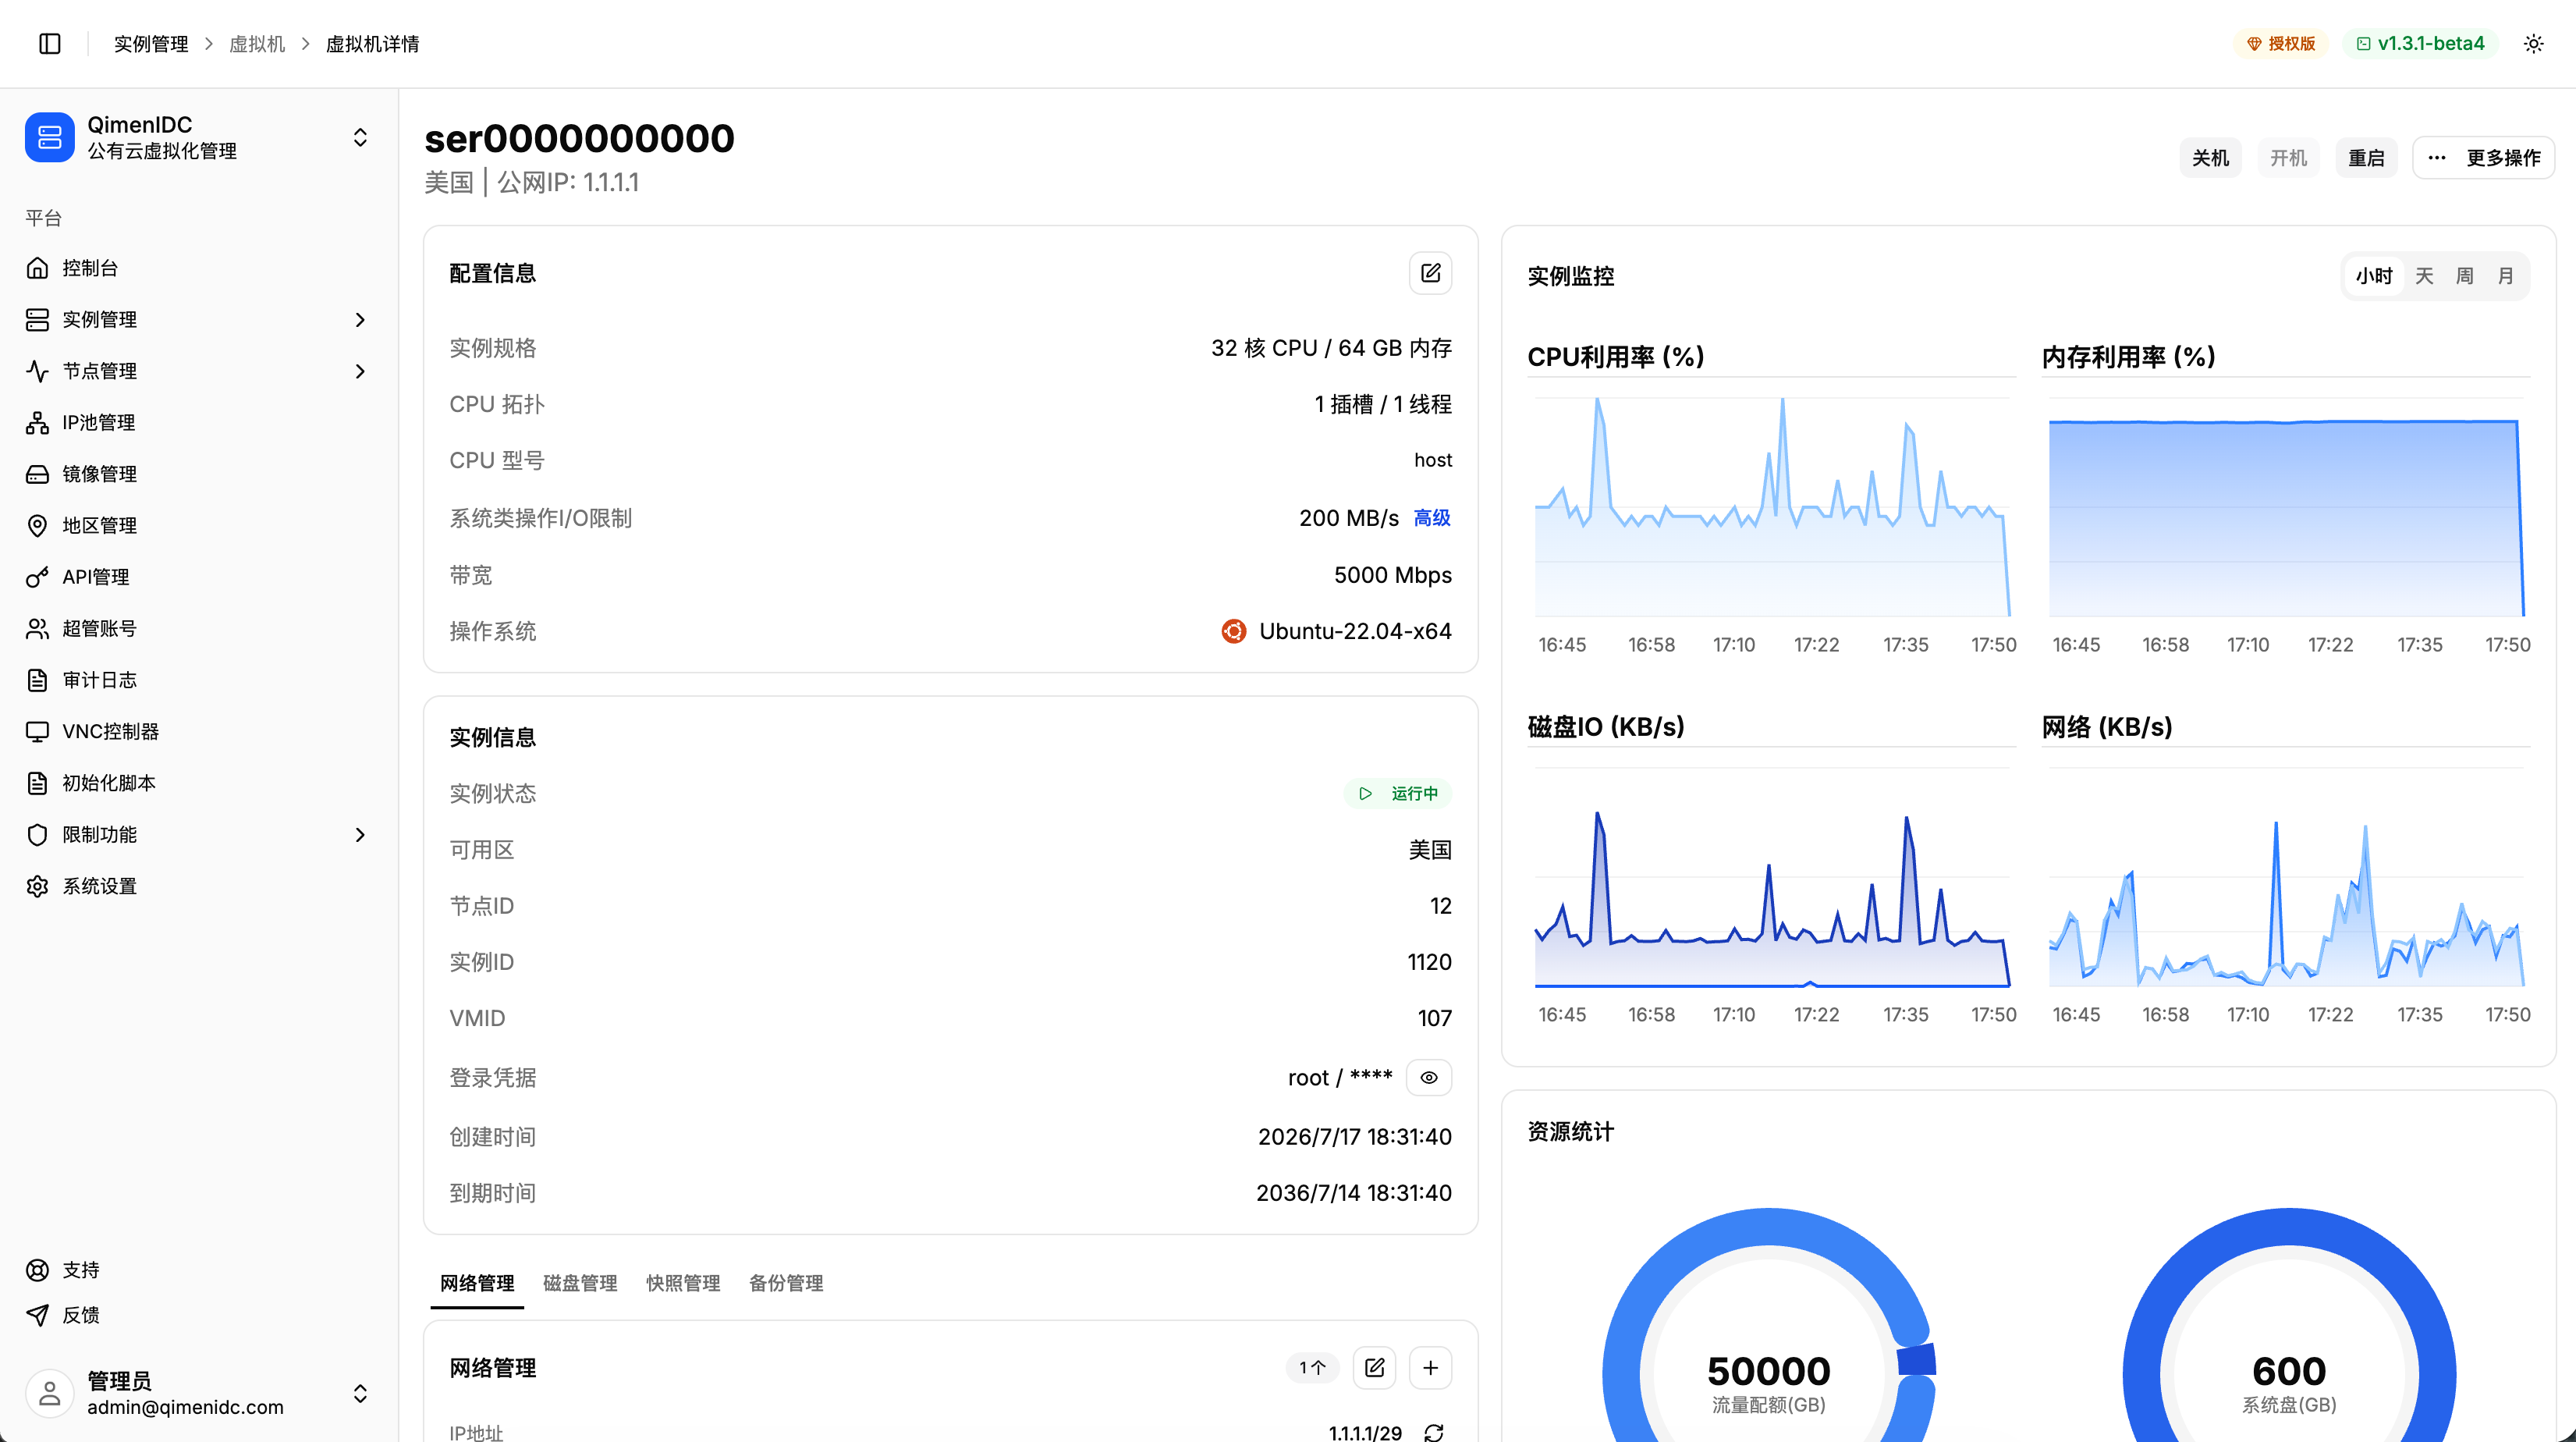Click the CPU利用率 chart
The image size is (2576, 1442).
click(1772, 508)
